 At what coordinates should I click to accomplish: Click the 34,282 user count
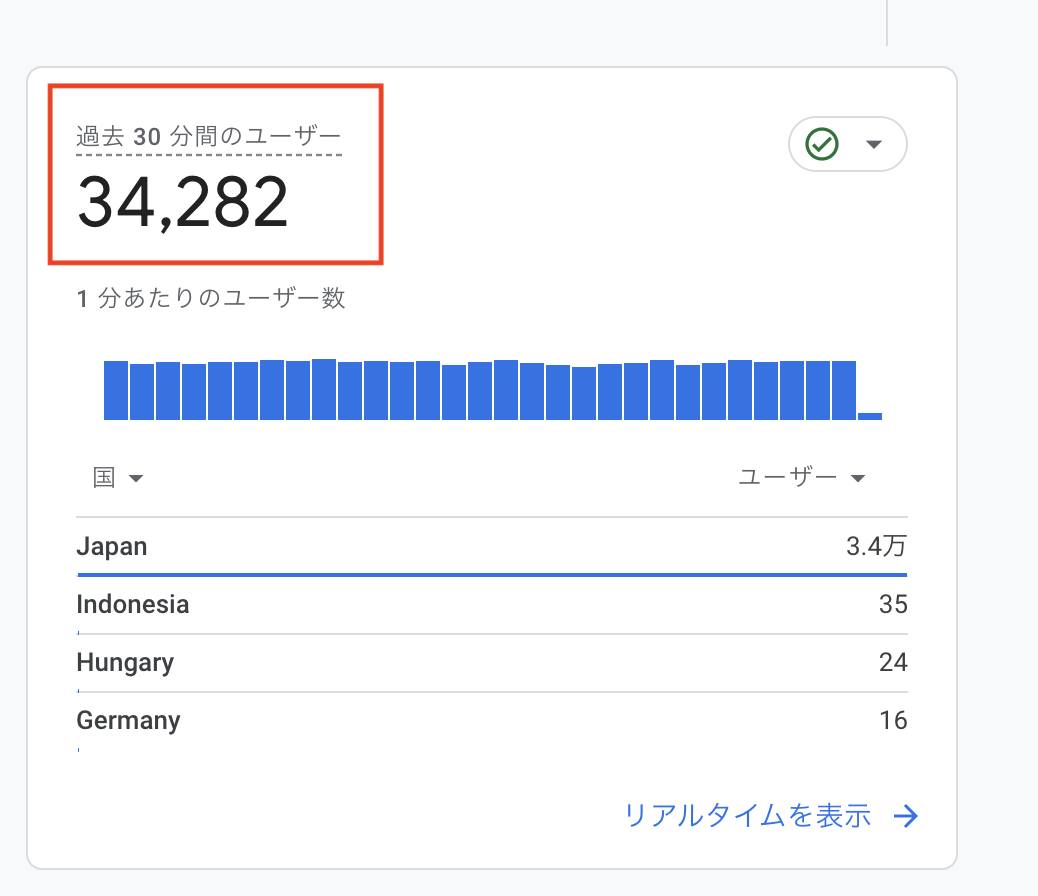pyautogui.click(x=184, y=203)
